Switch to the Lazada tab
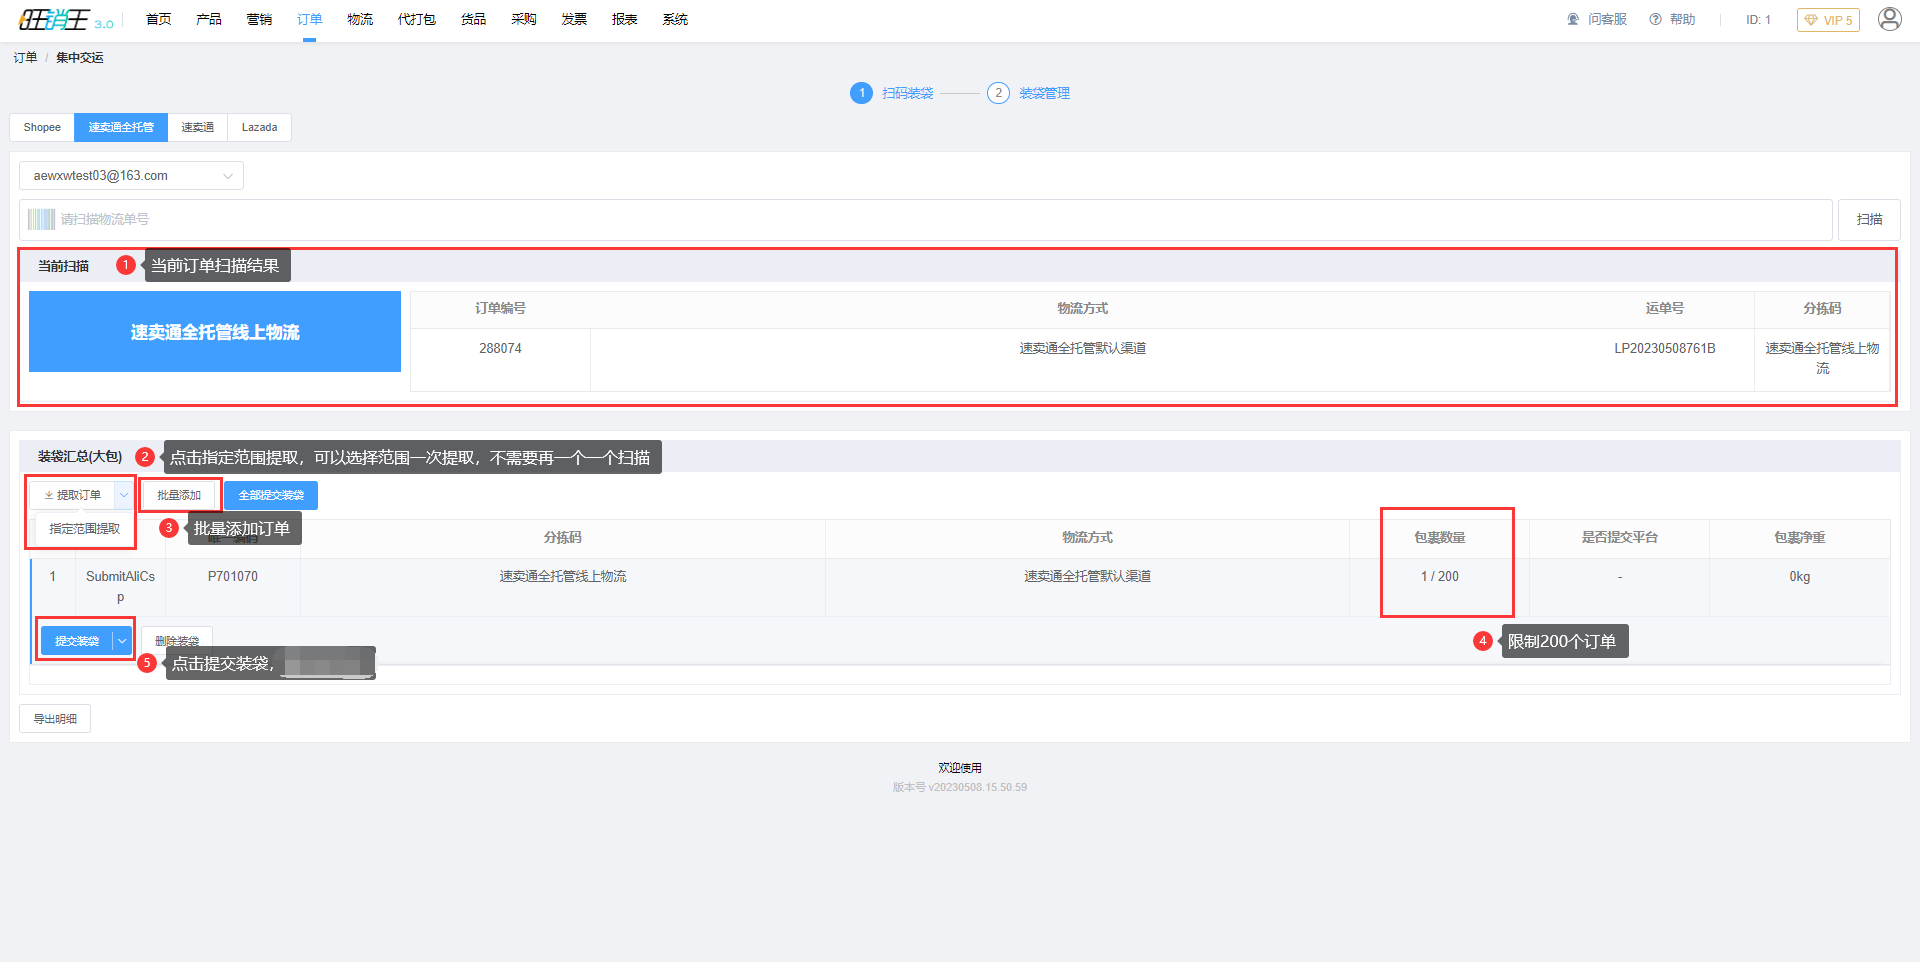Image resolution: width=1920 pixels, height=962 pixels. 259,127
